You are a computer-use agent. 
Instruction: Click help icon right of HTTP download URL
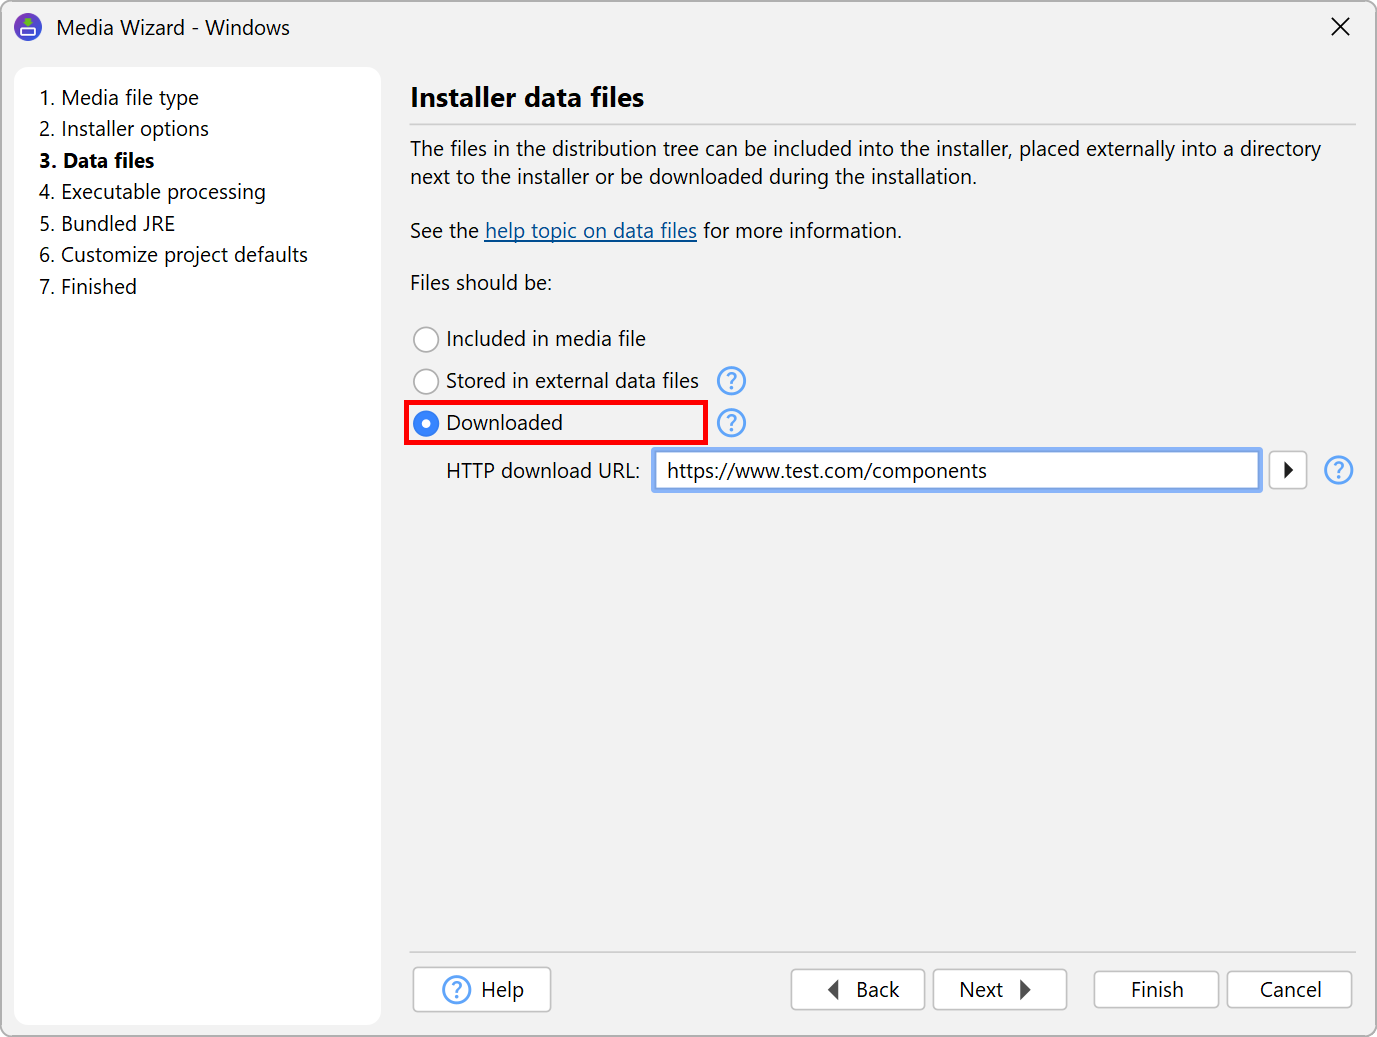coord(1339,470)
